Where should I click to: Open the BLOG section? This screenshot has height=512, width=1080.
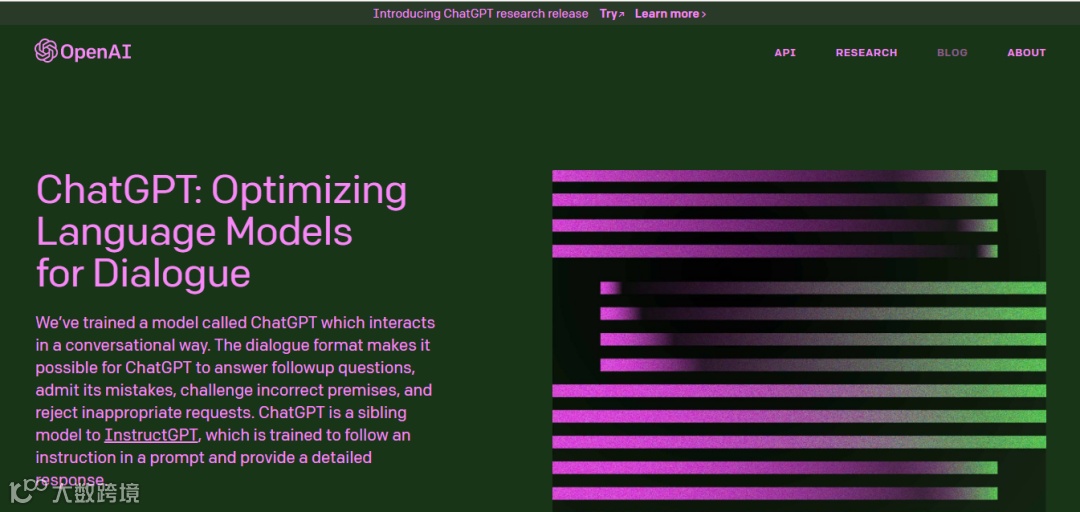[952, 52]
